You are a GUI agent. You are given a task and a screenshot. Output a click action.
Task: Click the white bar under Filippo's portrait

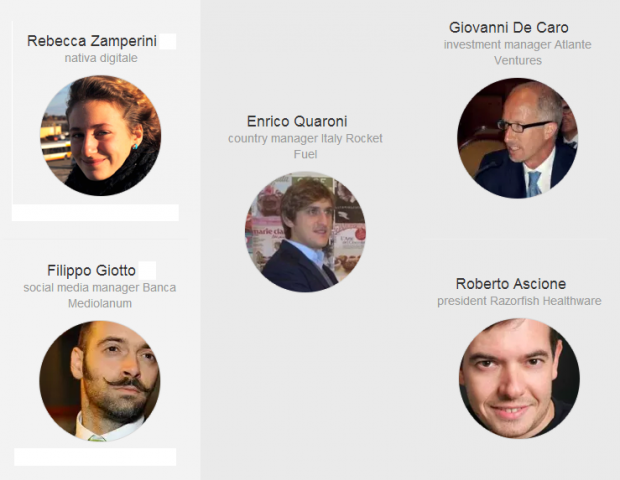coord(95,457)
